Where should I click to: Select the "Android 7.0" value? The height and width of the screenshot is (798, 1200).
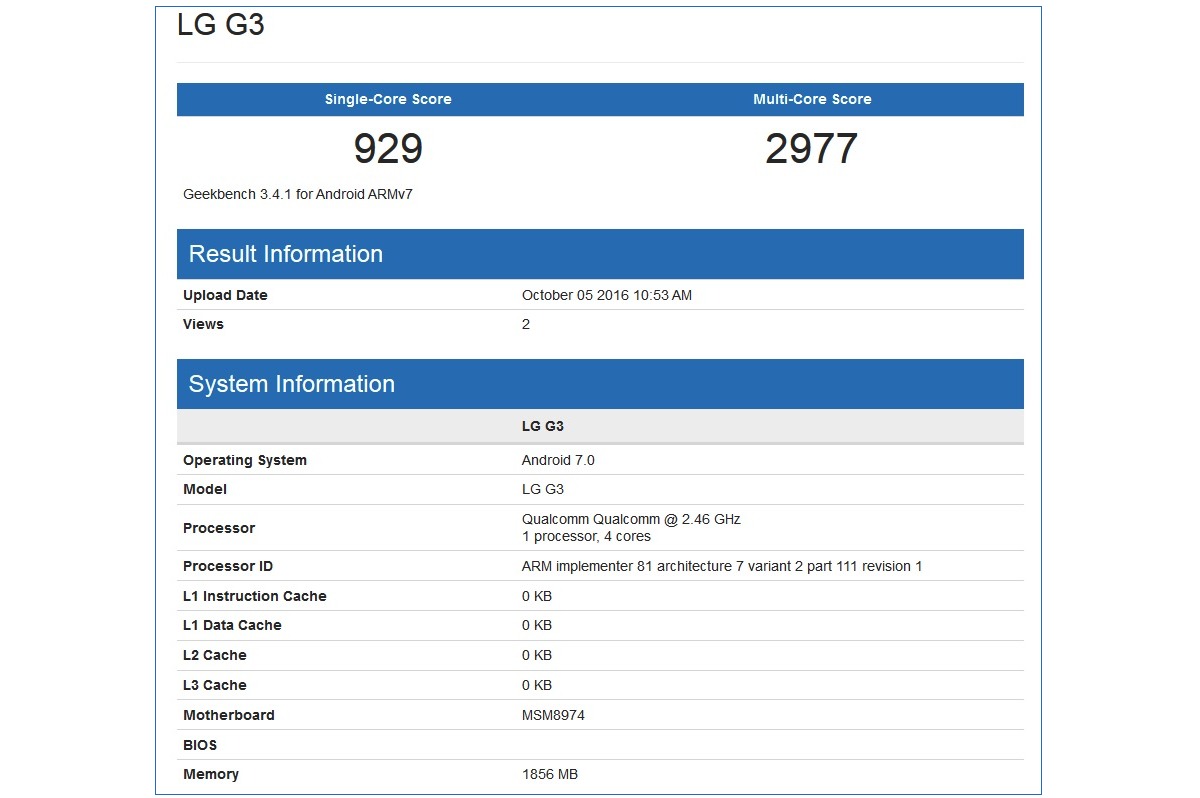(x=558, y=460)
